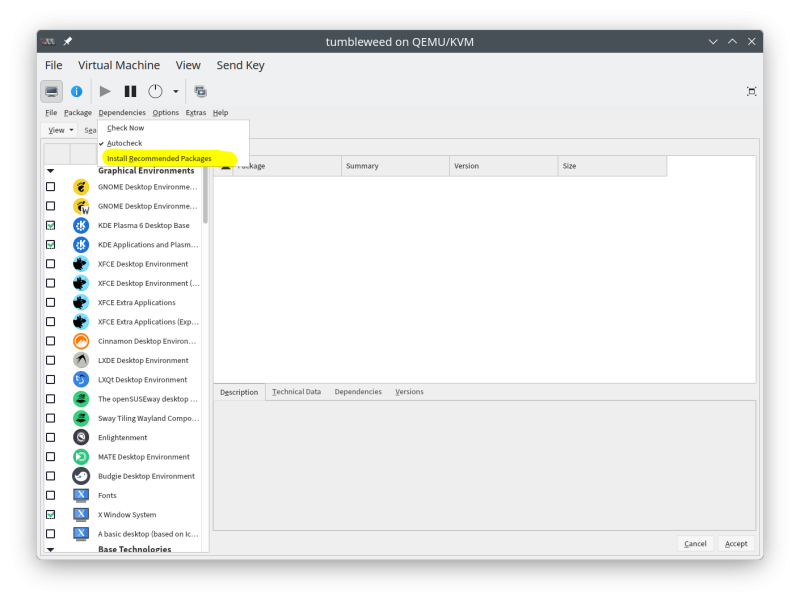Show the graphical console view icon

(x=52, y=91)
